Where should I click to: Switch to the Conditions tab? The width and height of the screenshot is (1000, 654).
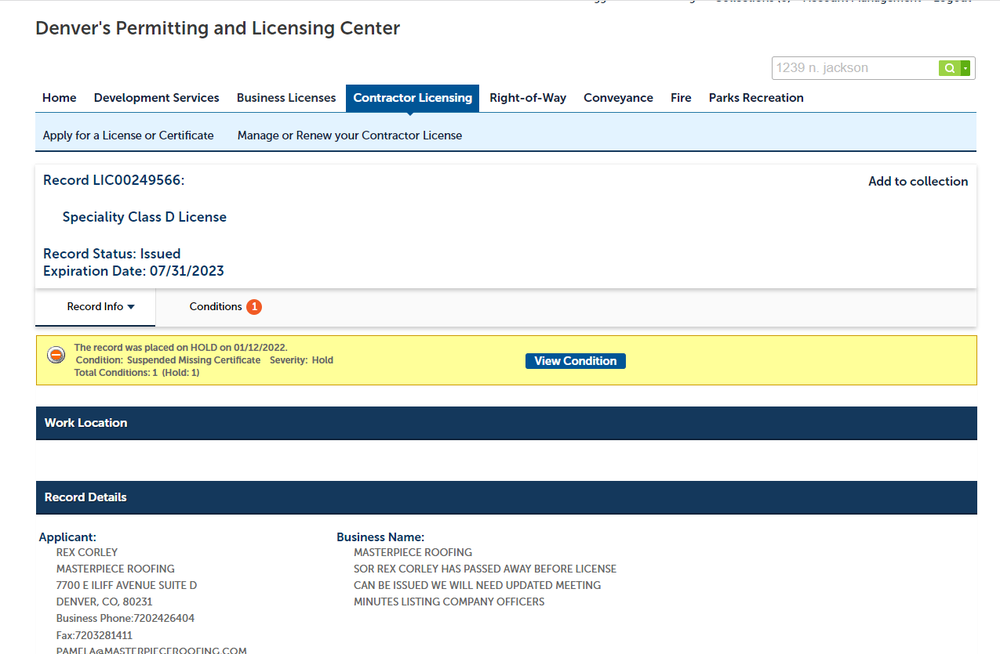coord(216,307)
